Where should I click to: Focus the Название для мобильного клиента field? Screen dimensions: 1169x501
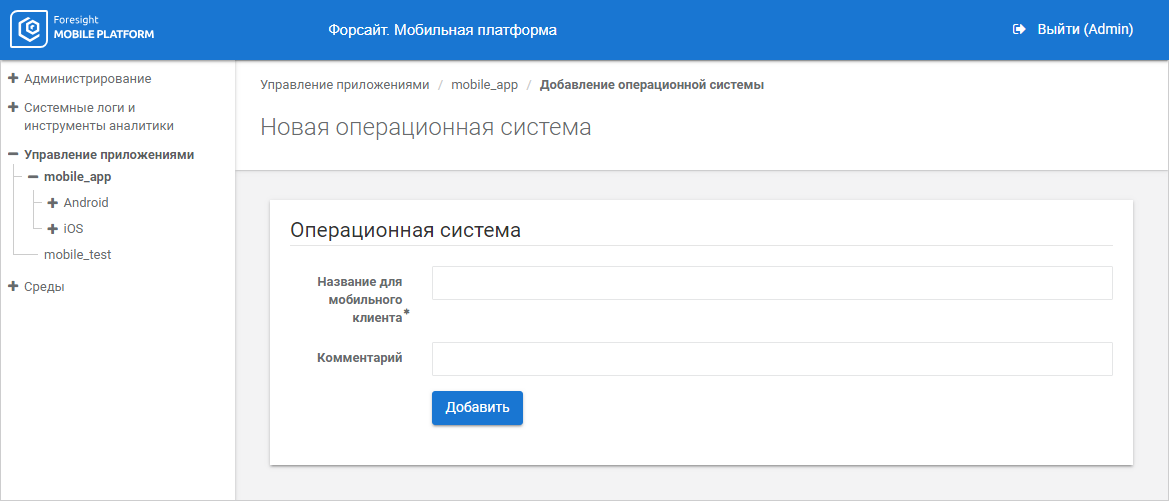771,283
